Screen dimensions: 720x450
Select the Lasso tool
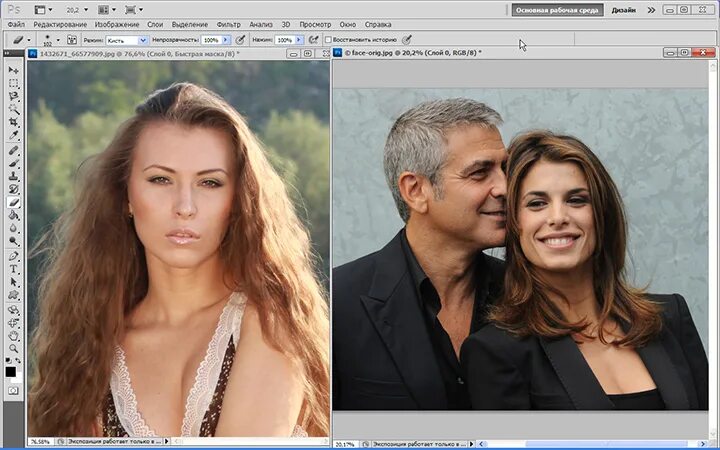(x=13, y=96)
